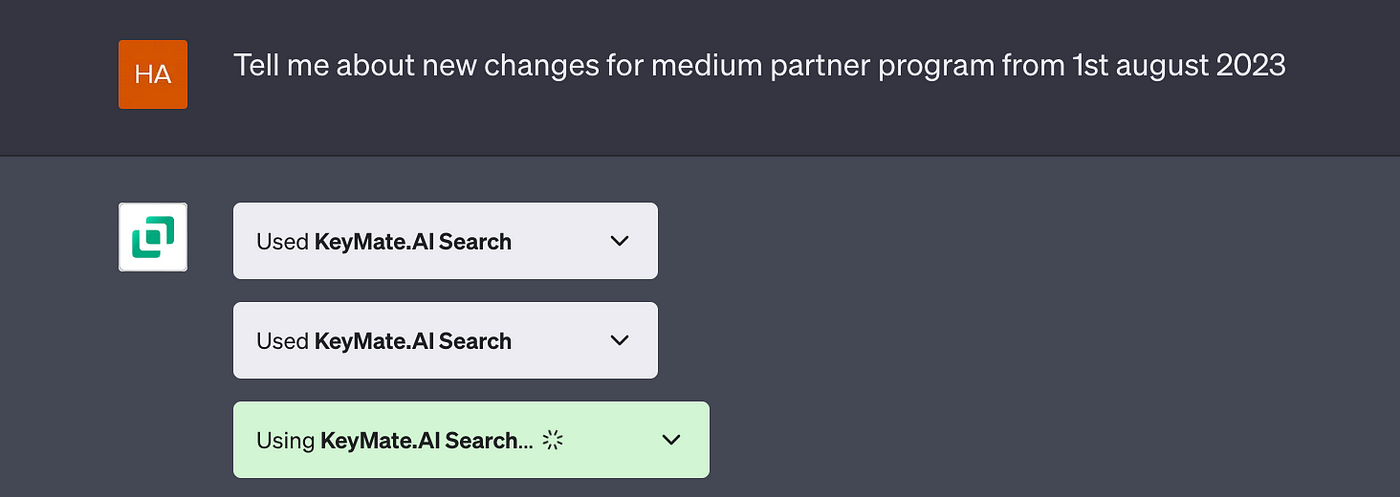Click bold KeyMate.AI Search text in second box
This screenshot has width=1400, height=497.
[413, 341]
